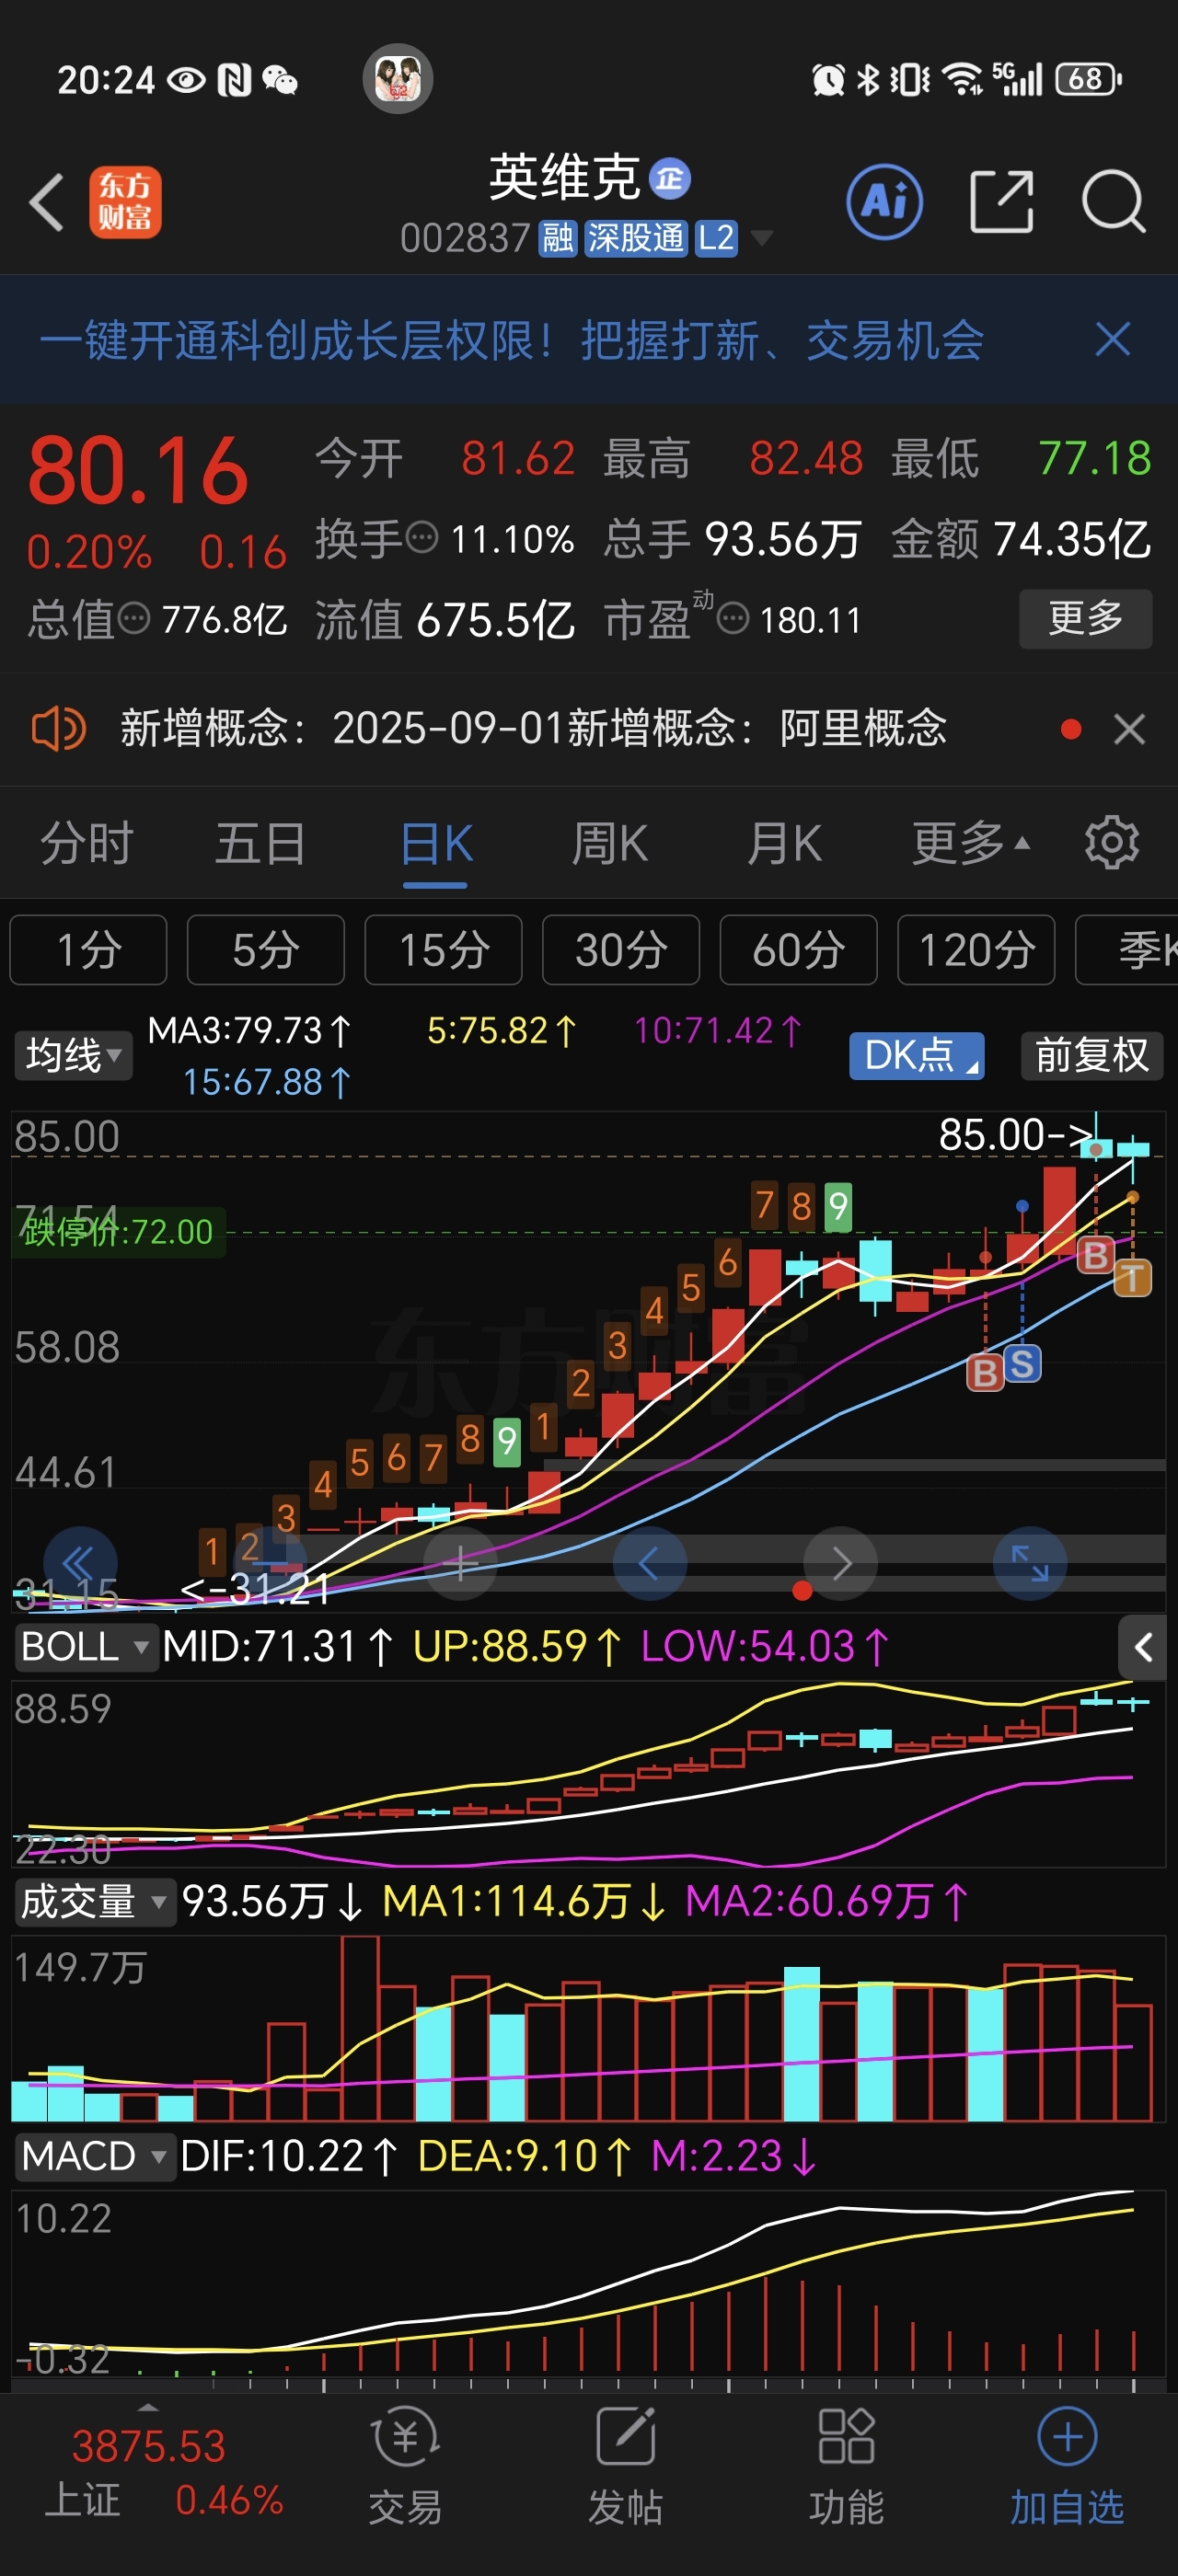Dismiss the 新增概念 news notice
This screenshot has width=1178, height=2576.
1129,729
